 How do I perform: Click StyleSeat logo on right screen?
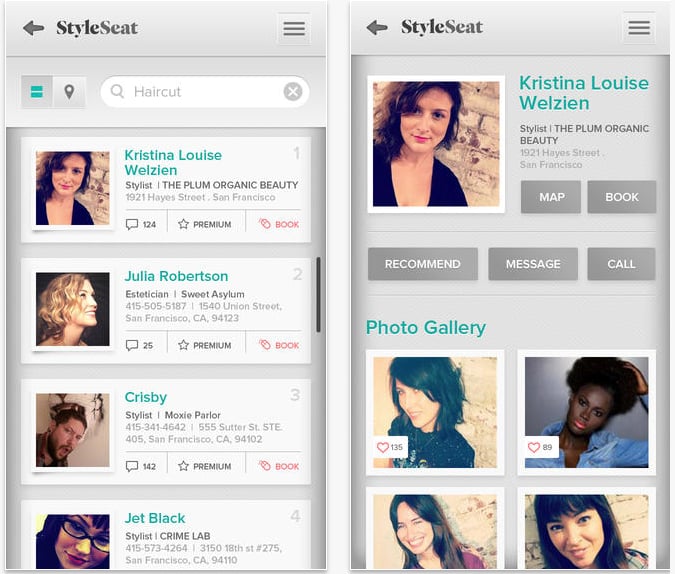click(442, 27)
